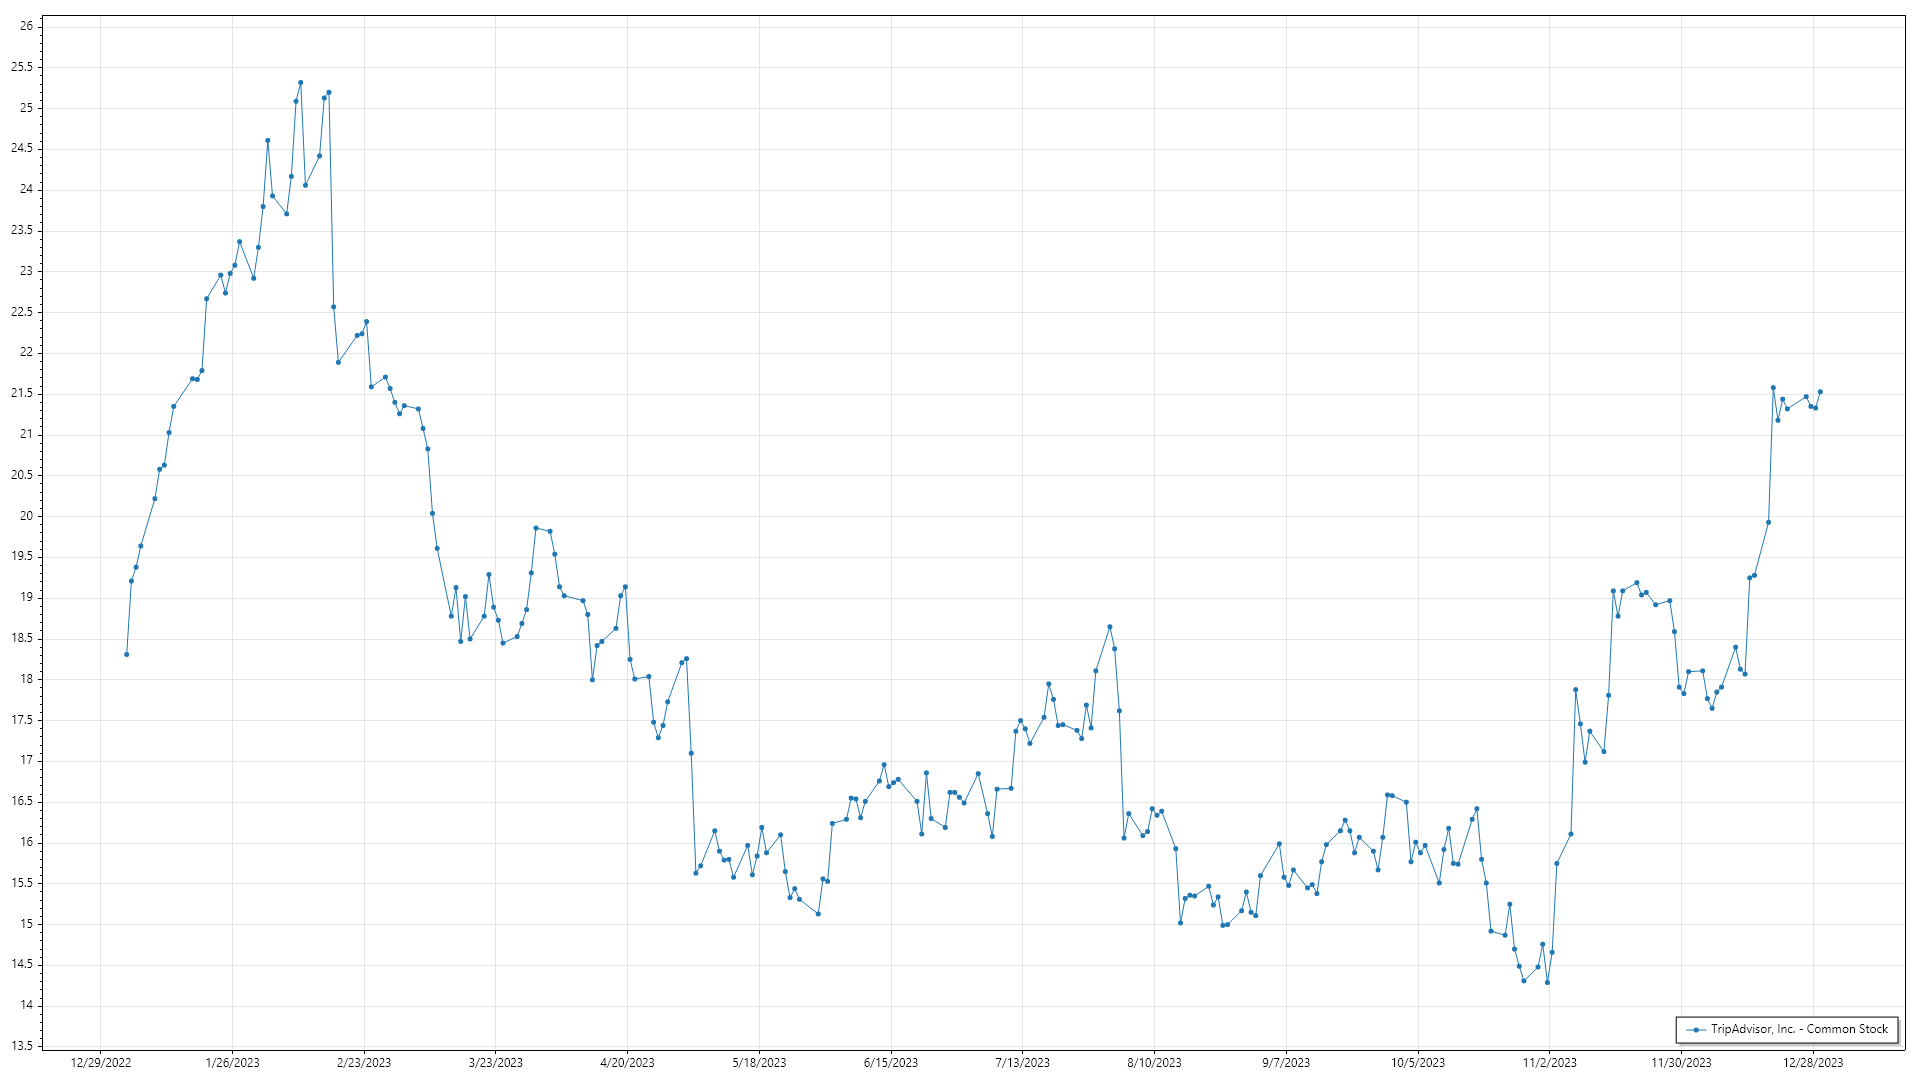This screenshot has height=1080, width=1920.
Task: Click the 17.5 tick label on y-axis
Action: tap(22, 720)
